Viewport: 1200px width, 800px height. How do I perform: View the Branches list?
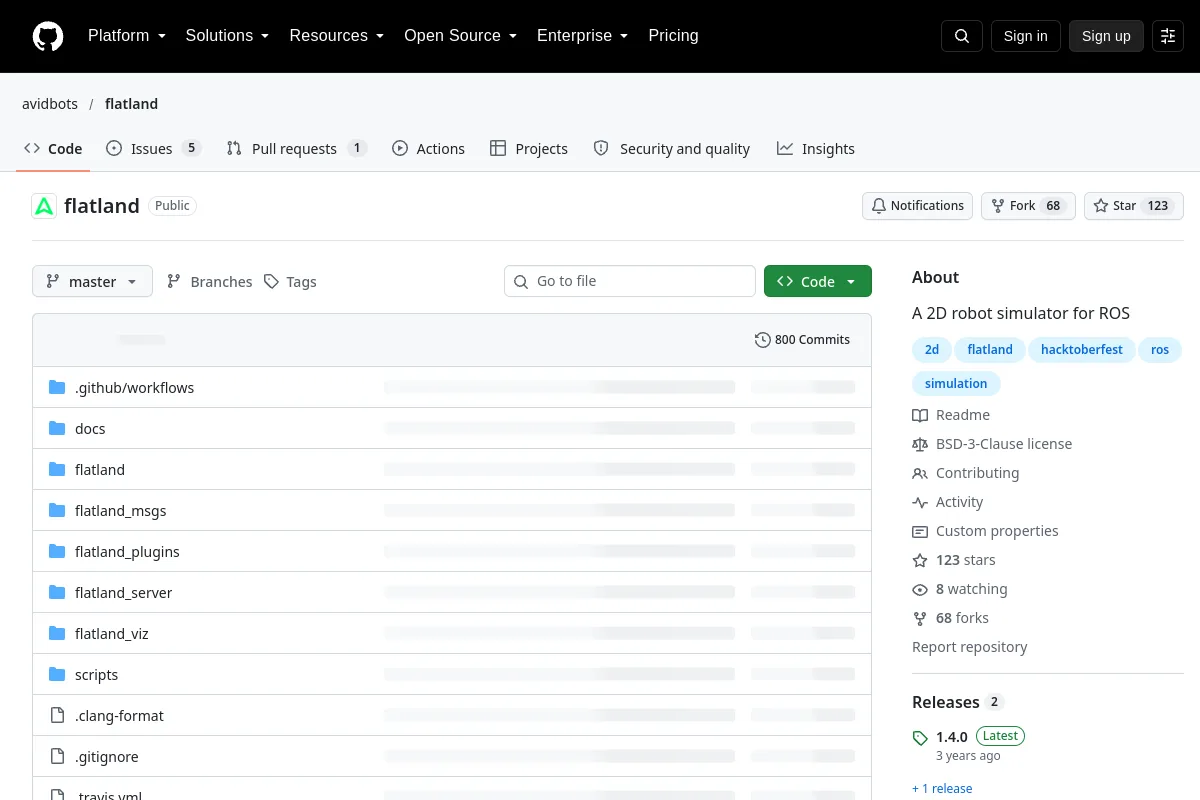pyautogui.click(x=209, y=282)
